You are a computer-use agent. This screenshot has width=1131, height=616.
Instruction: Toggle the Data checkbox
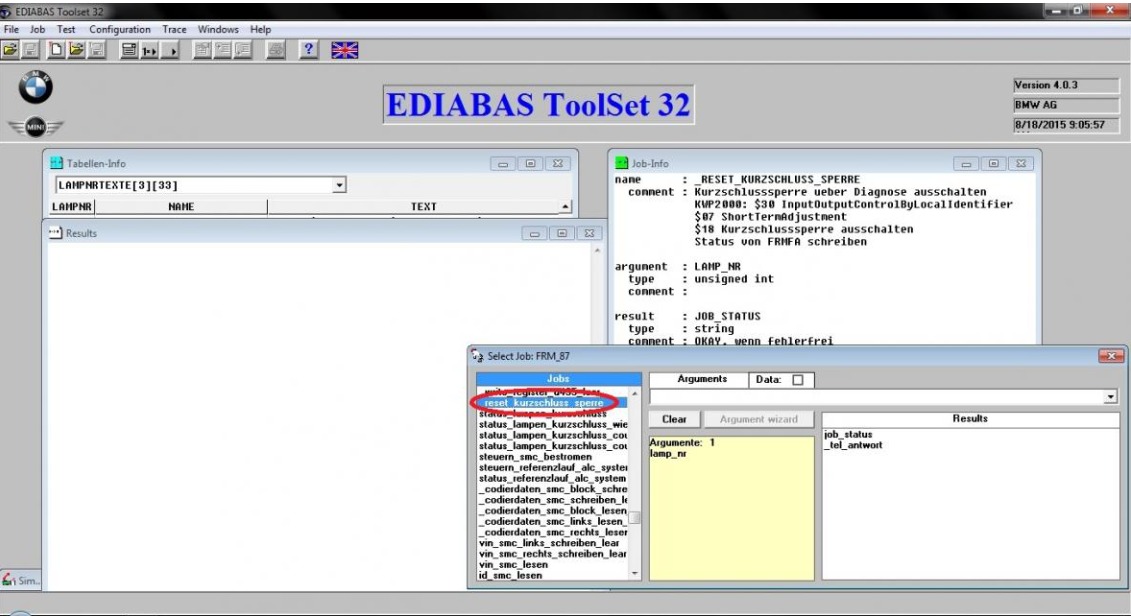tap(796, 380)
